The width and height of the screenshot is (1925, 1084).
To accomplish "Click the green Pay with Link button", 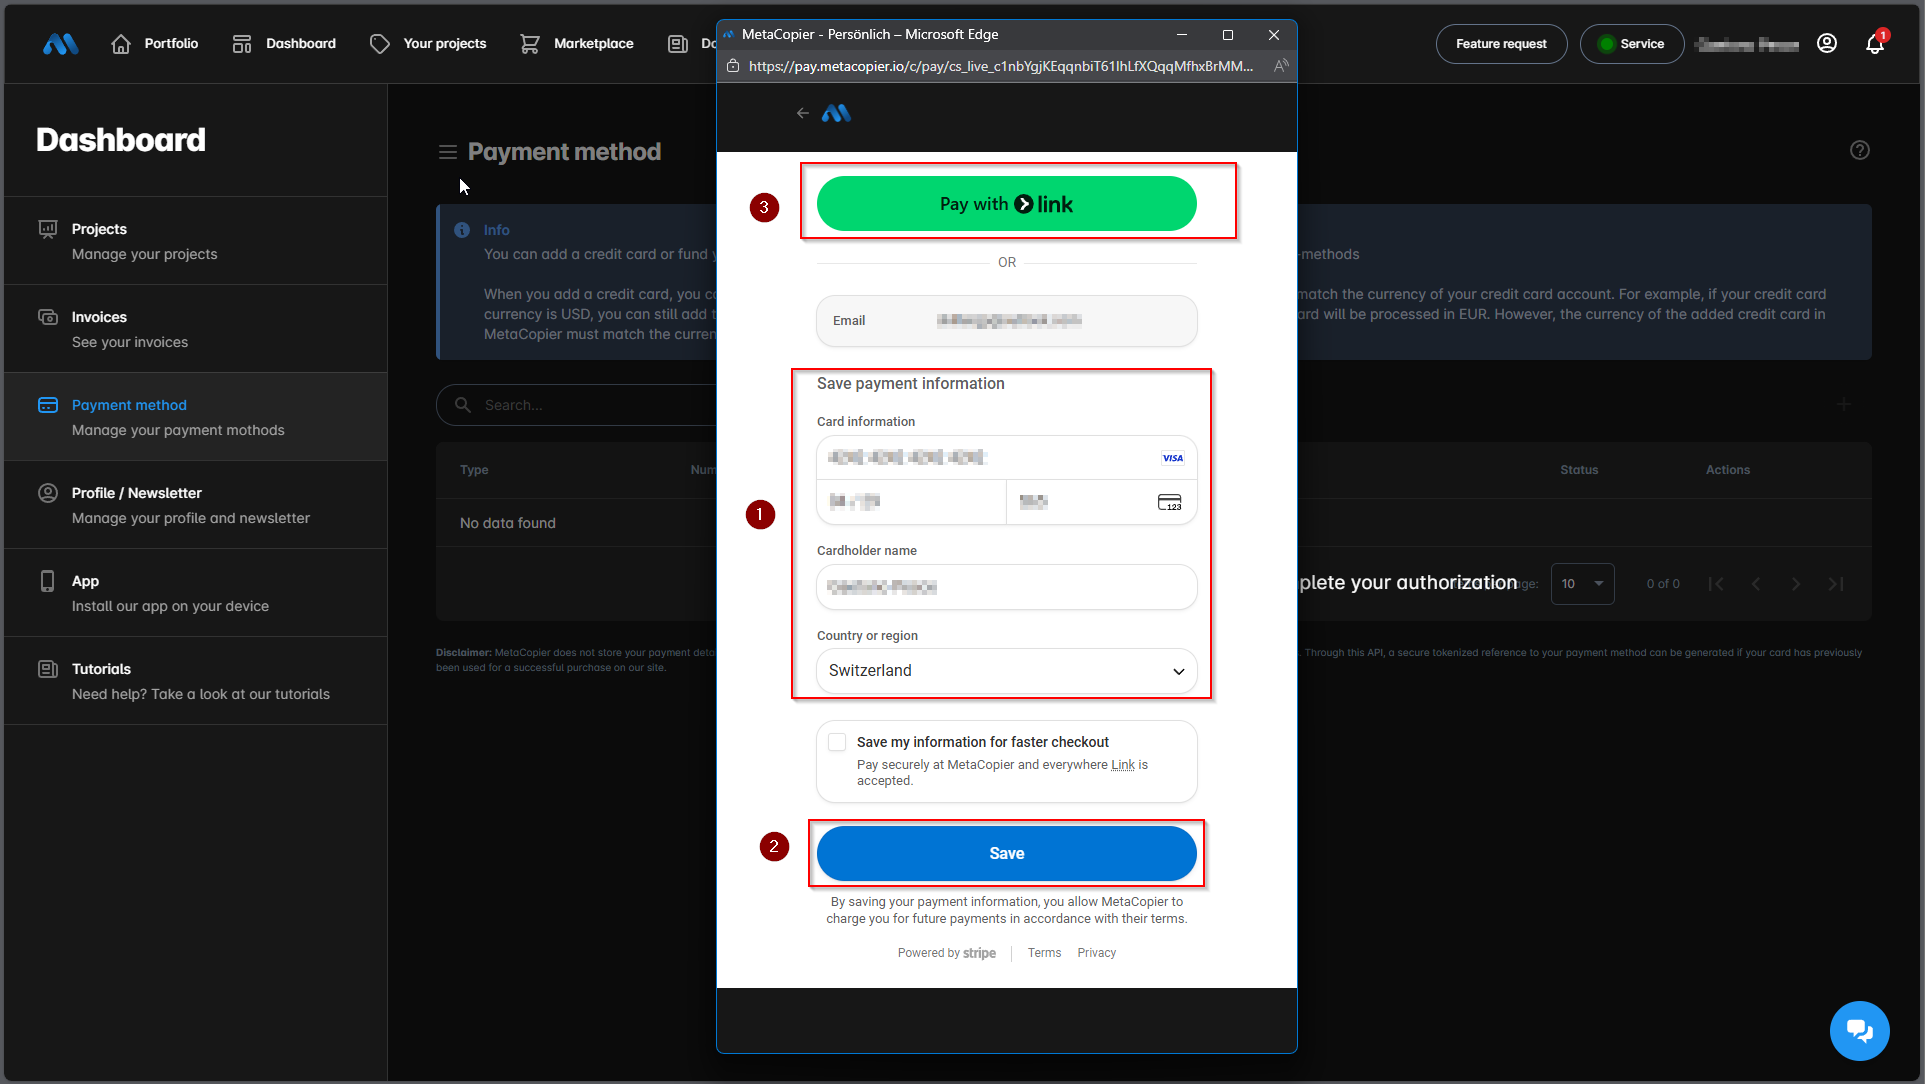I will (1006, 204).
